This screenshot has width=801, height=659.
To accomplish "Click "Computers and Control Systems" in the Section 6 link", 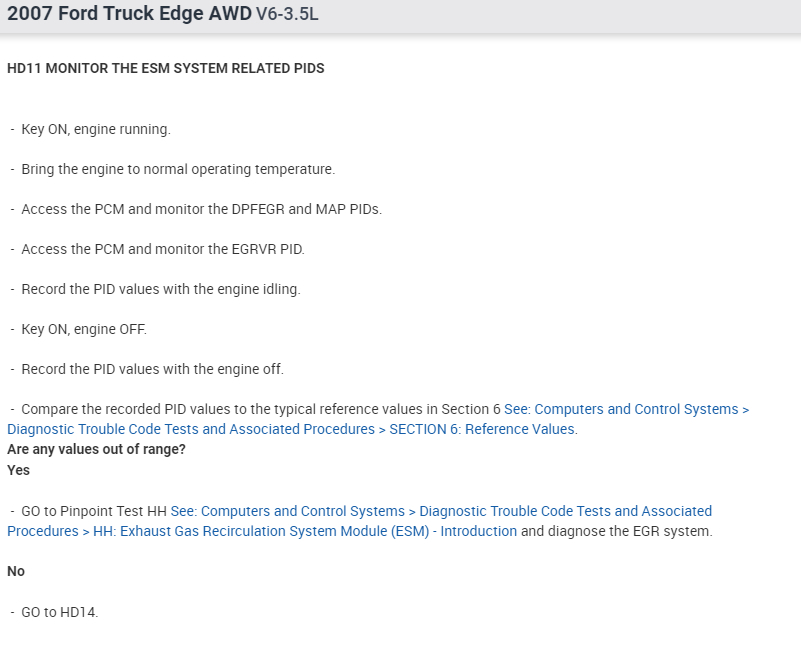I will click(x=620, y=409).
